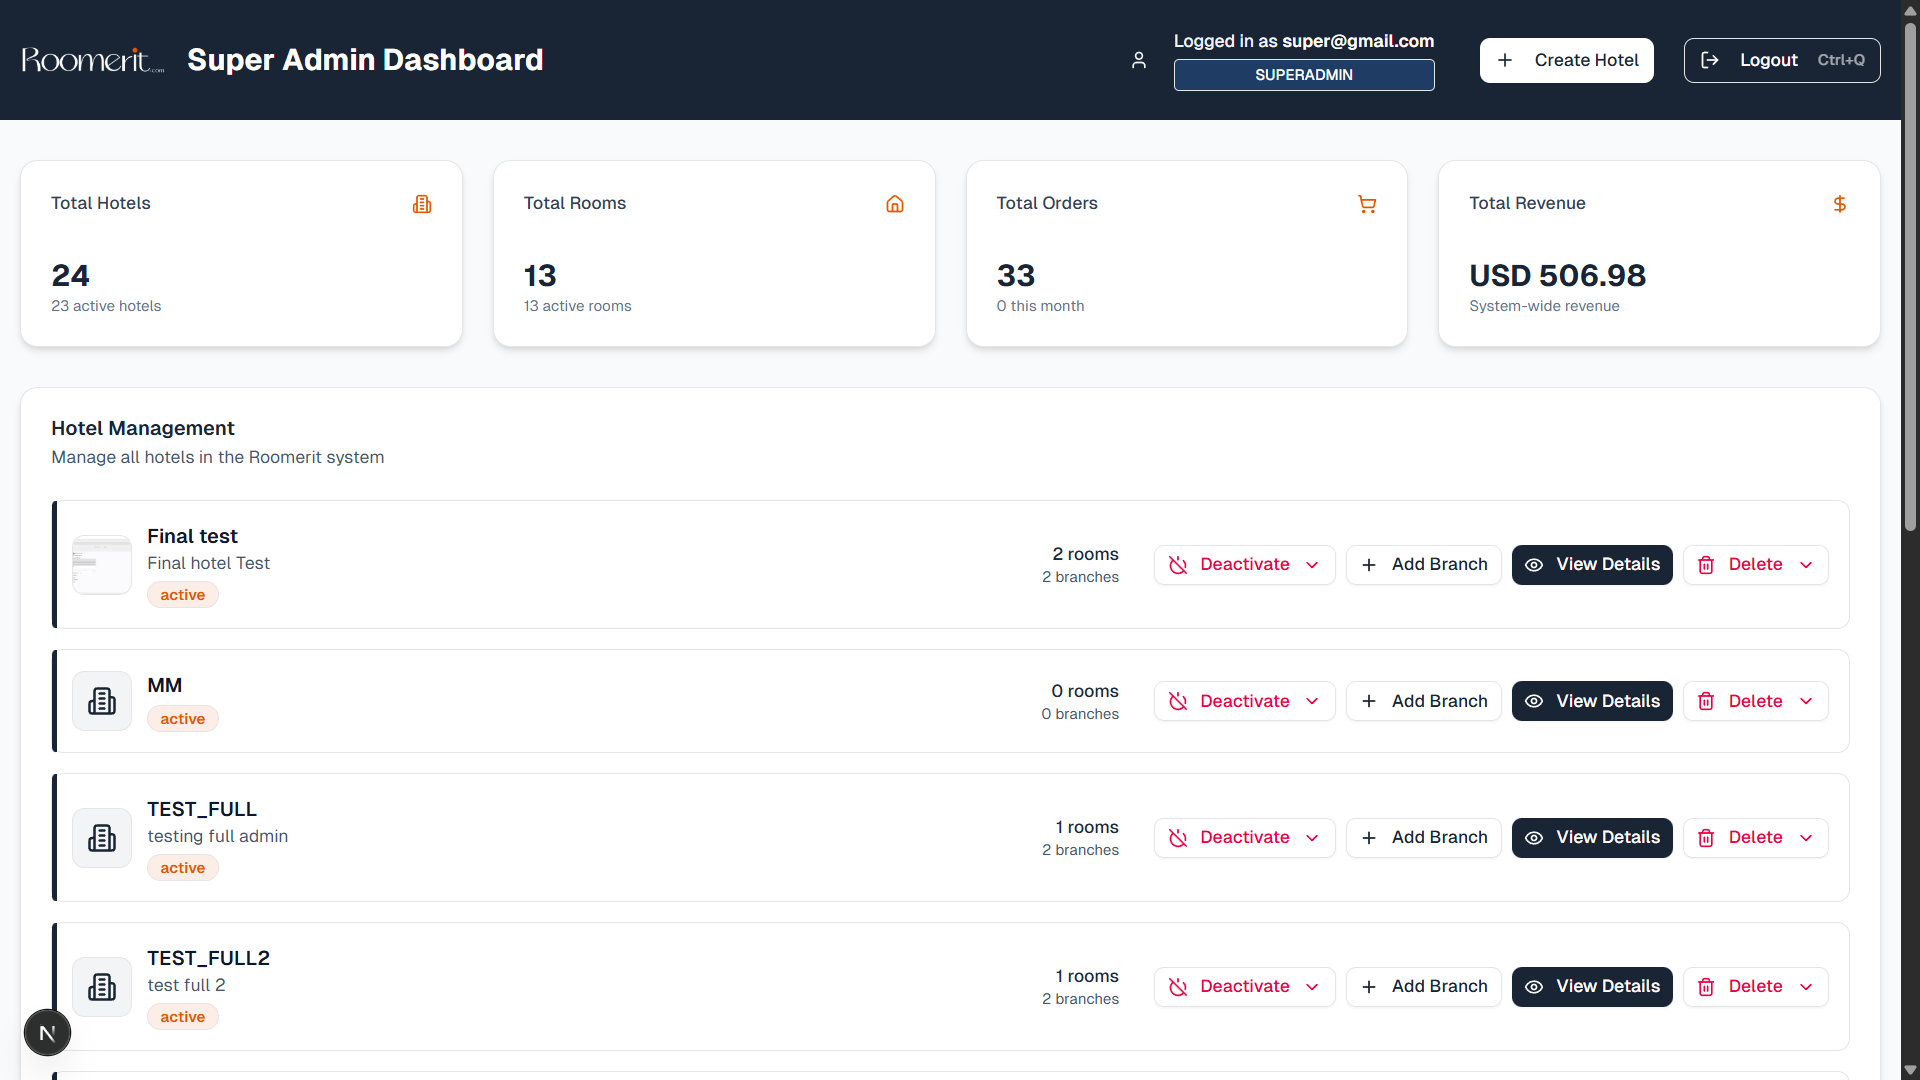Click the Roomerit logo
This screenshot has height=1080, width=1920.
(x=92, y=61)
